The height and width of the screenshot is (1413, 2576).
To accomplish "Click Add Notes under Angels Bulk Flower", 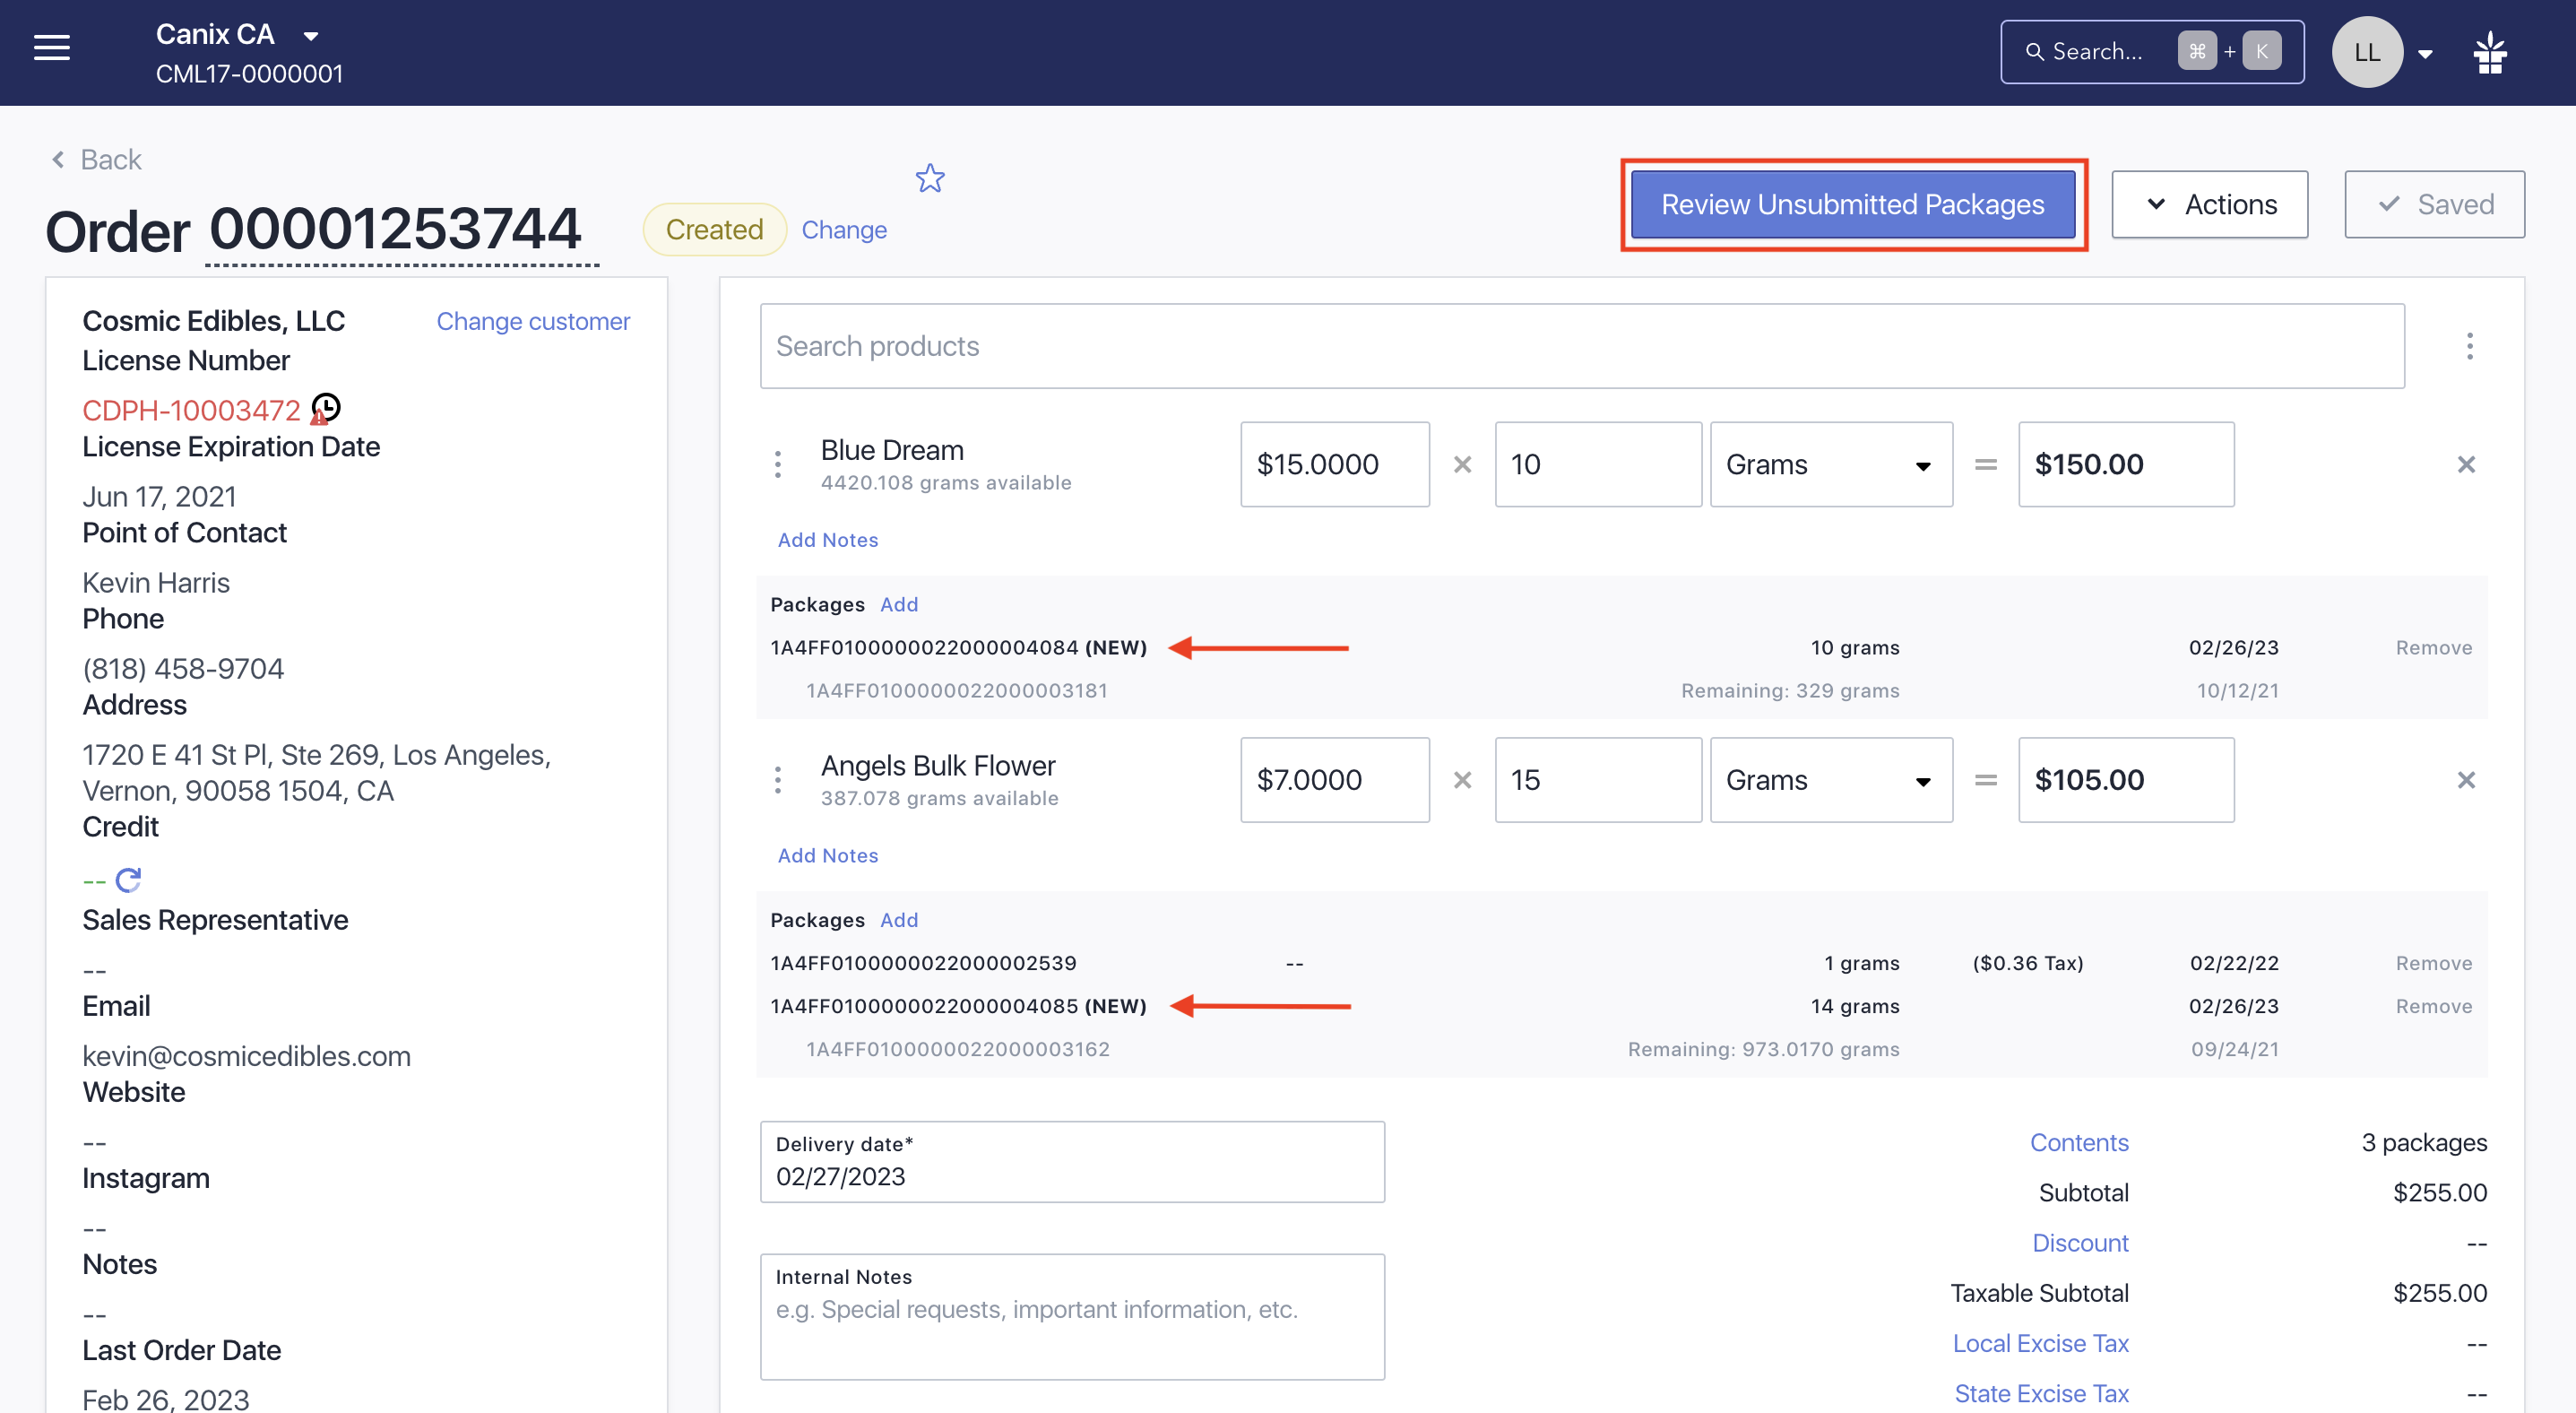I will (x=828, y=856).
